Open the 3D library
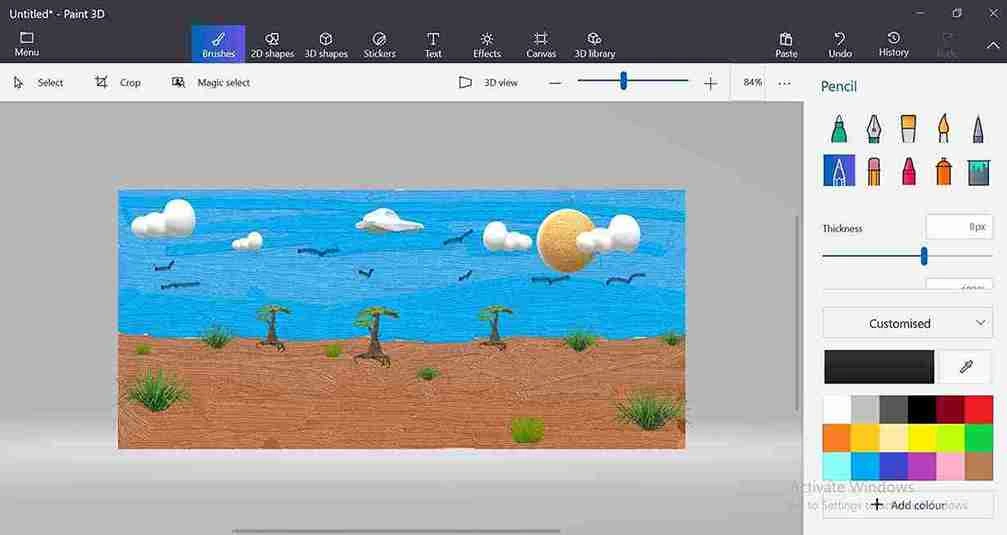The image size is (1007, 535). pos(594,44)
